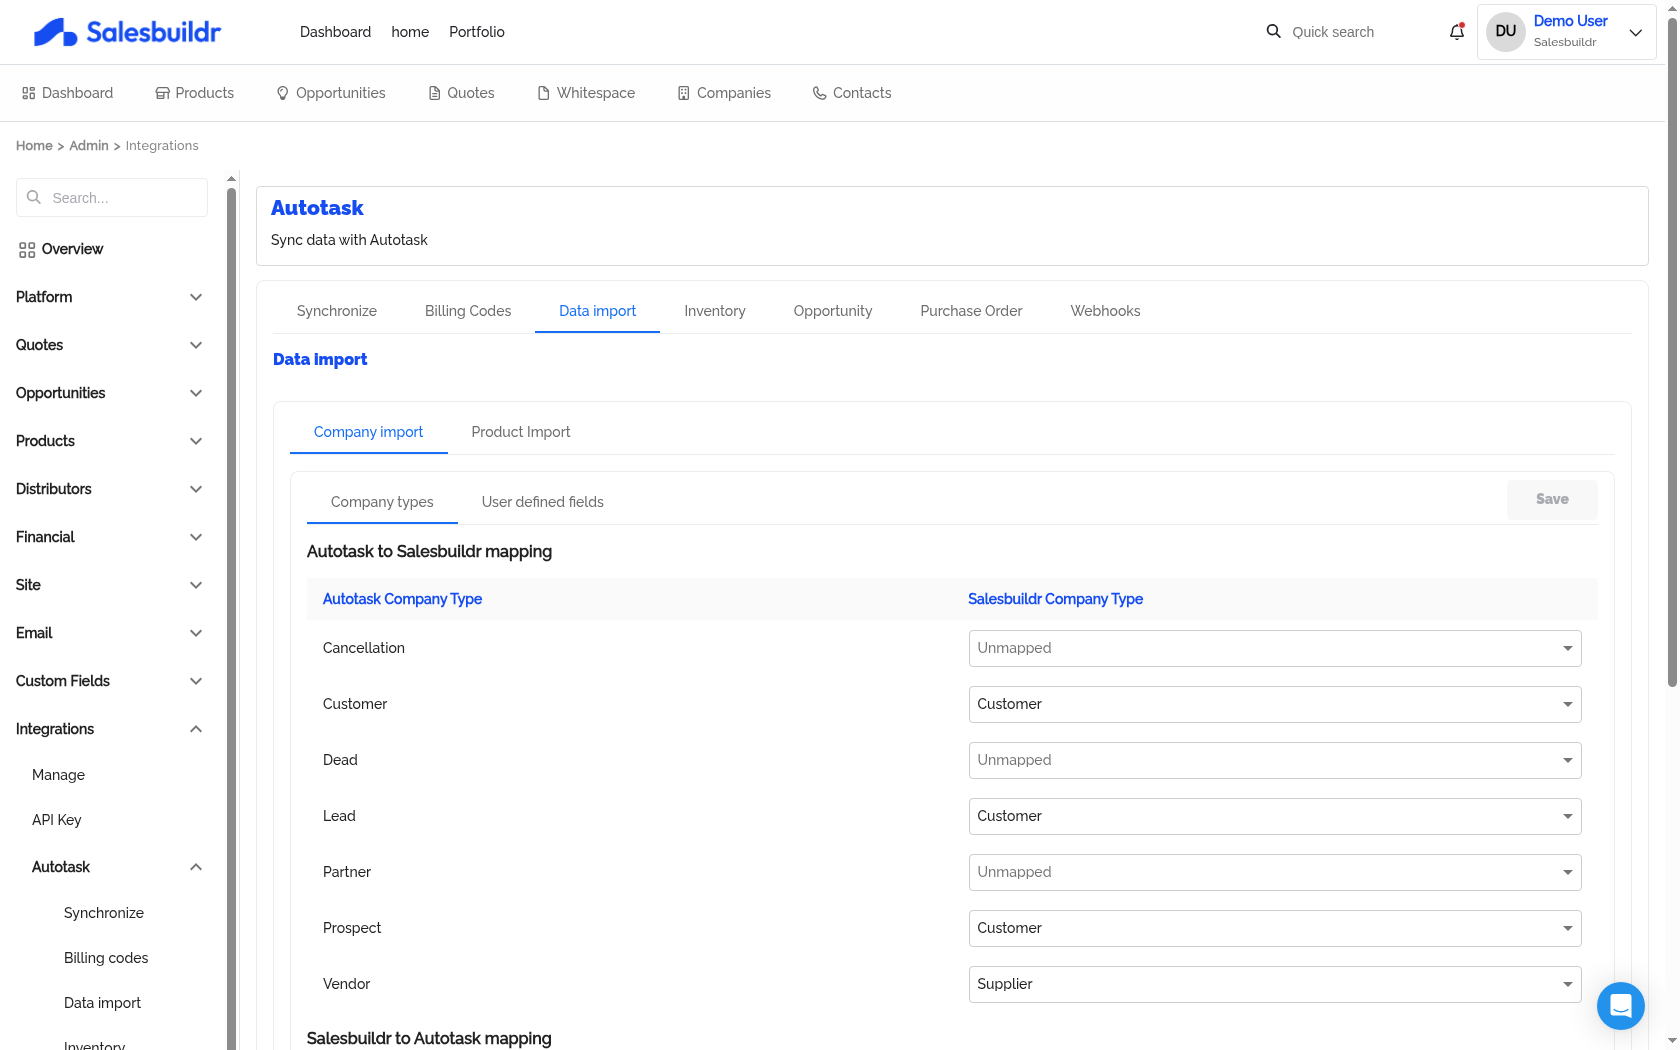The image size is (1680, 1050).
Task: Open Manage under Integrations
Action: 58,775
